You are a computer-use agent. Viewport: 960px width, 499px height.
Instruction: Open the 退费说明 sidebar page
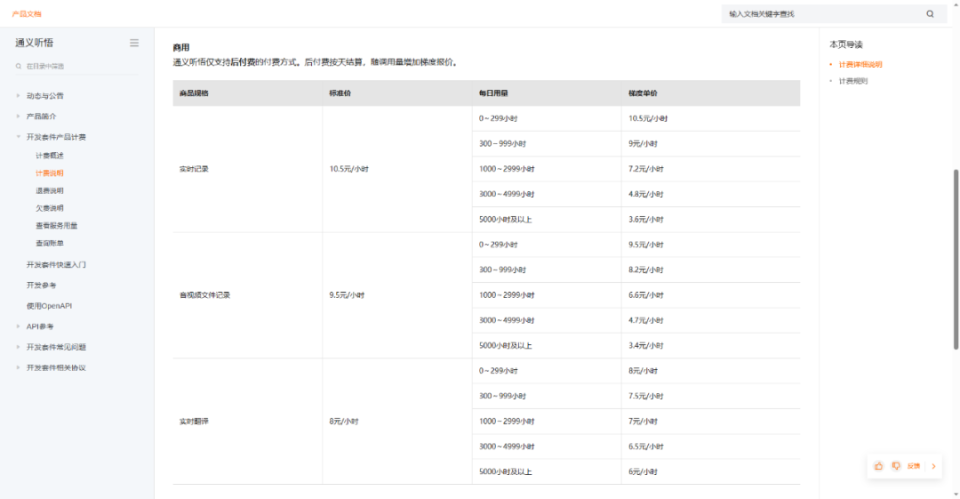point(50,190)
